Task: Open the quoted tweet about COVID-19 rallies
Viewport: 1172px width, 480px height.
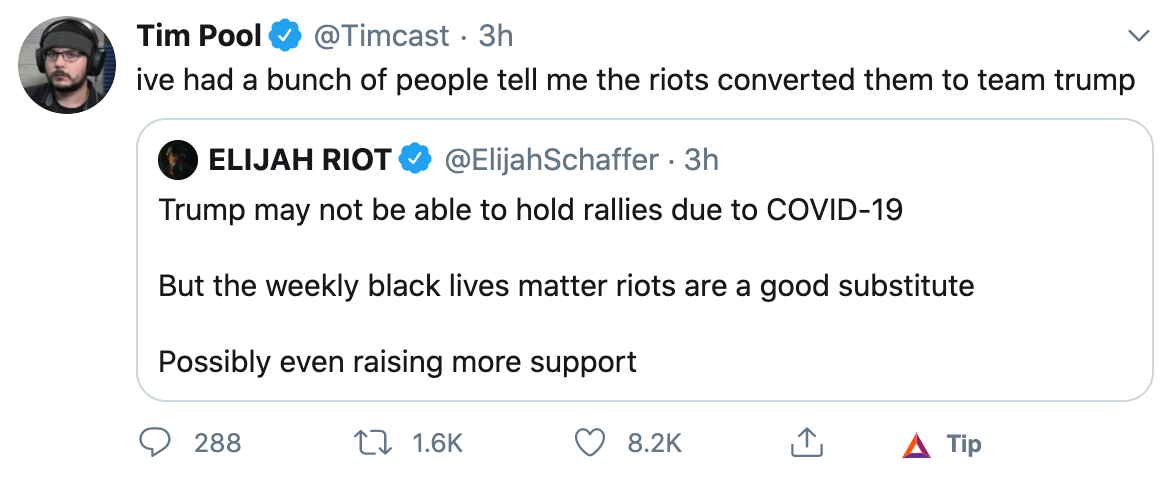Action: tap(644, 260)
